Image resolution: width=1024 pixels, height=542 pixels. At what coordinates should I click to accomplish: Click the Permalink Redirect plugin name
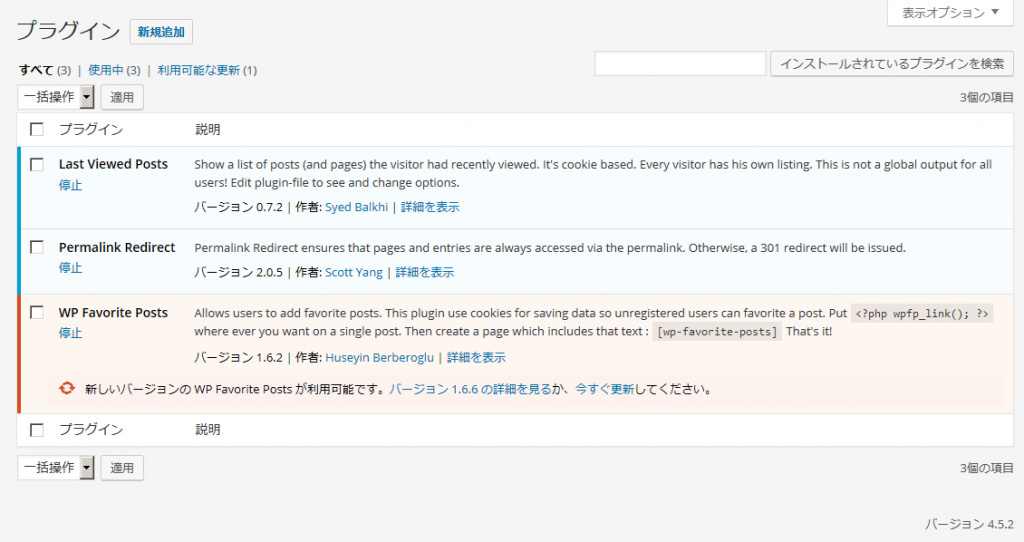tap(117, 247)
